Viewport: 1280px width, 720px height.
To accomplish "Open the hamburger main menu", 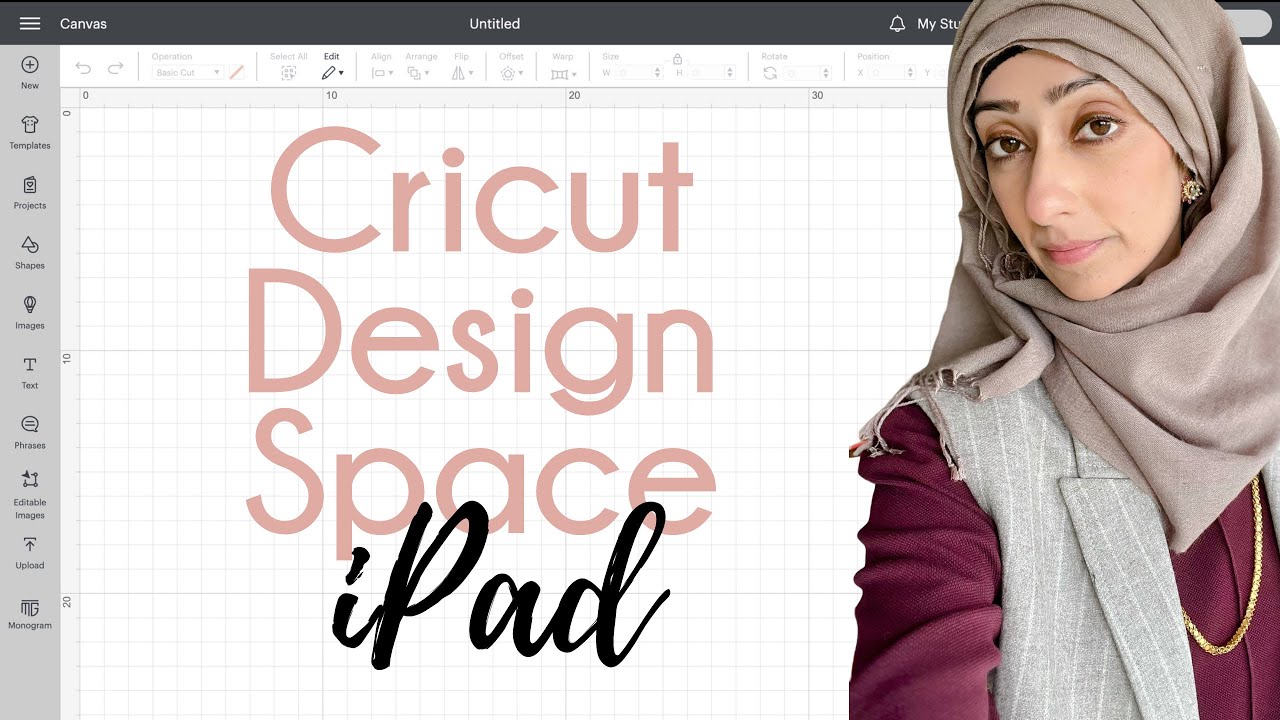I will [30, 23].
